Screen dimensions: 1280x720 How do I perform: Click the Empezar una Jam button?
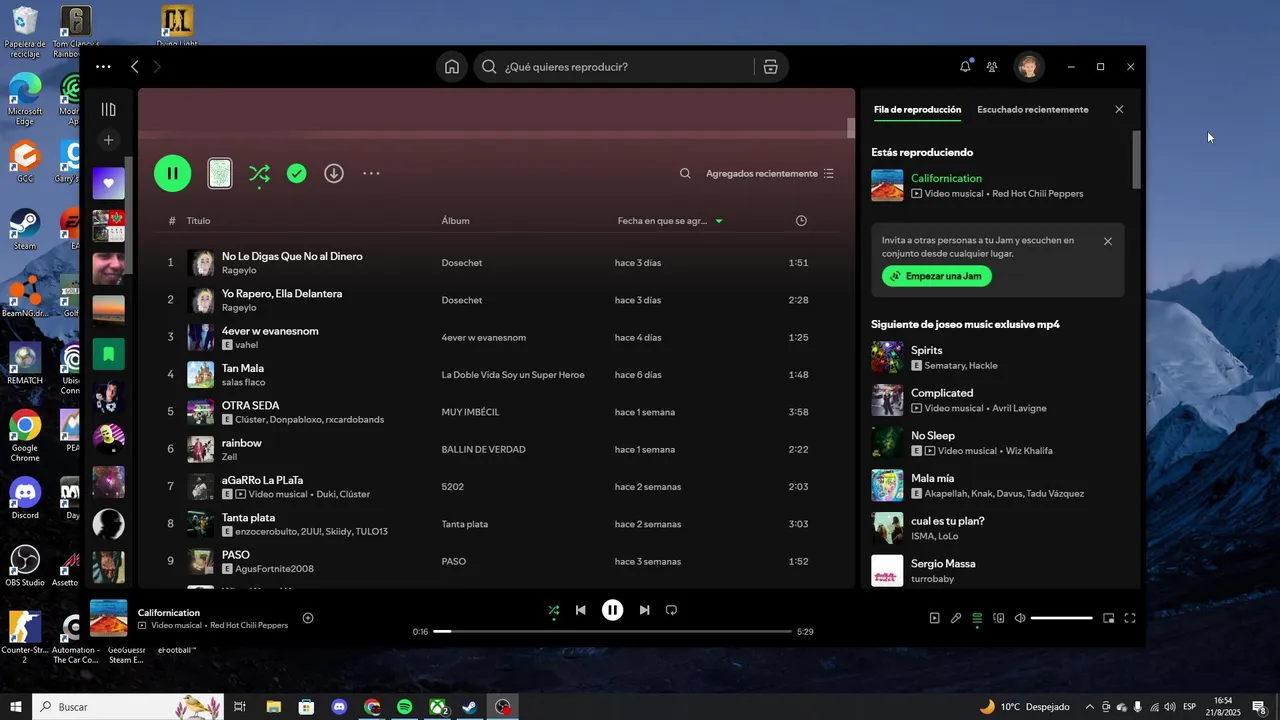pos(937,276)
